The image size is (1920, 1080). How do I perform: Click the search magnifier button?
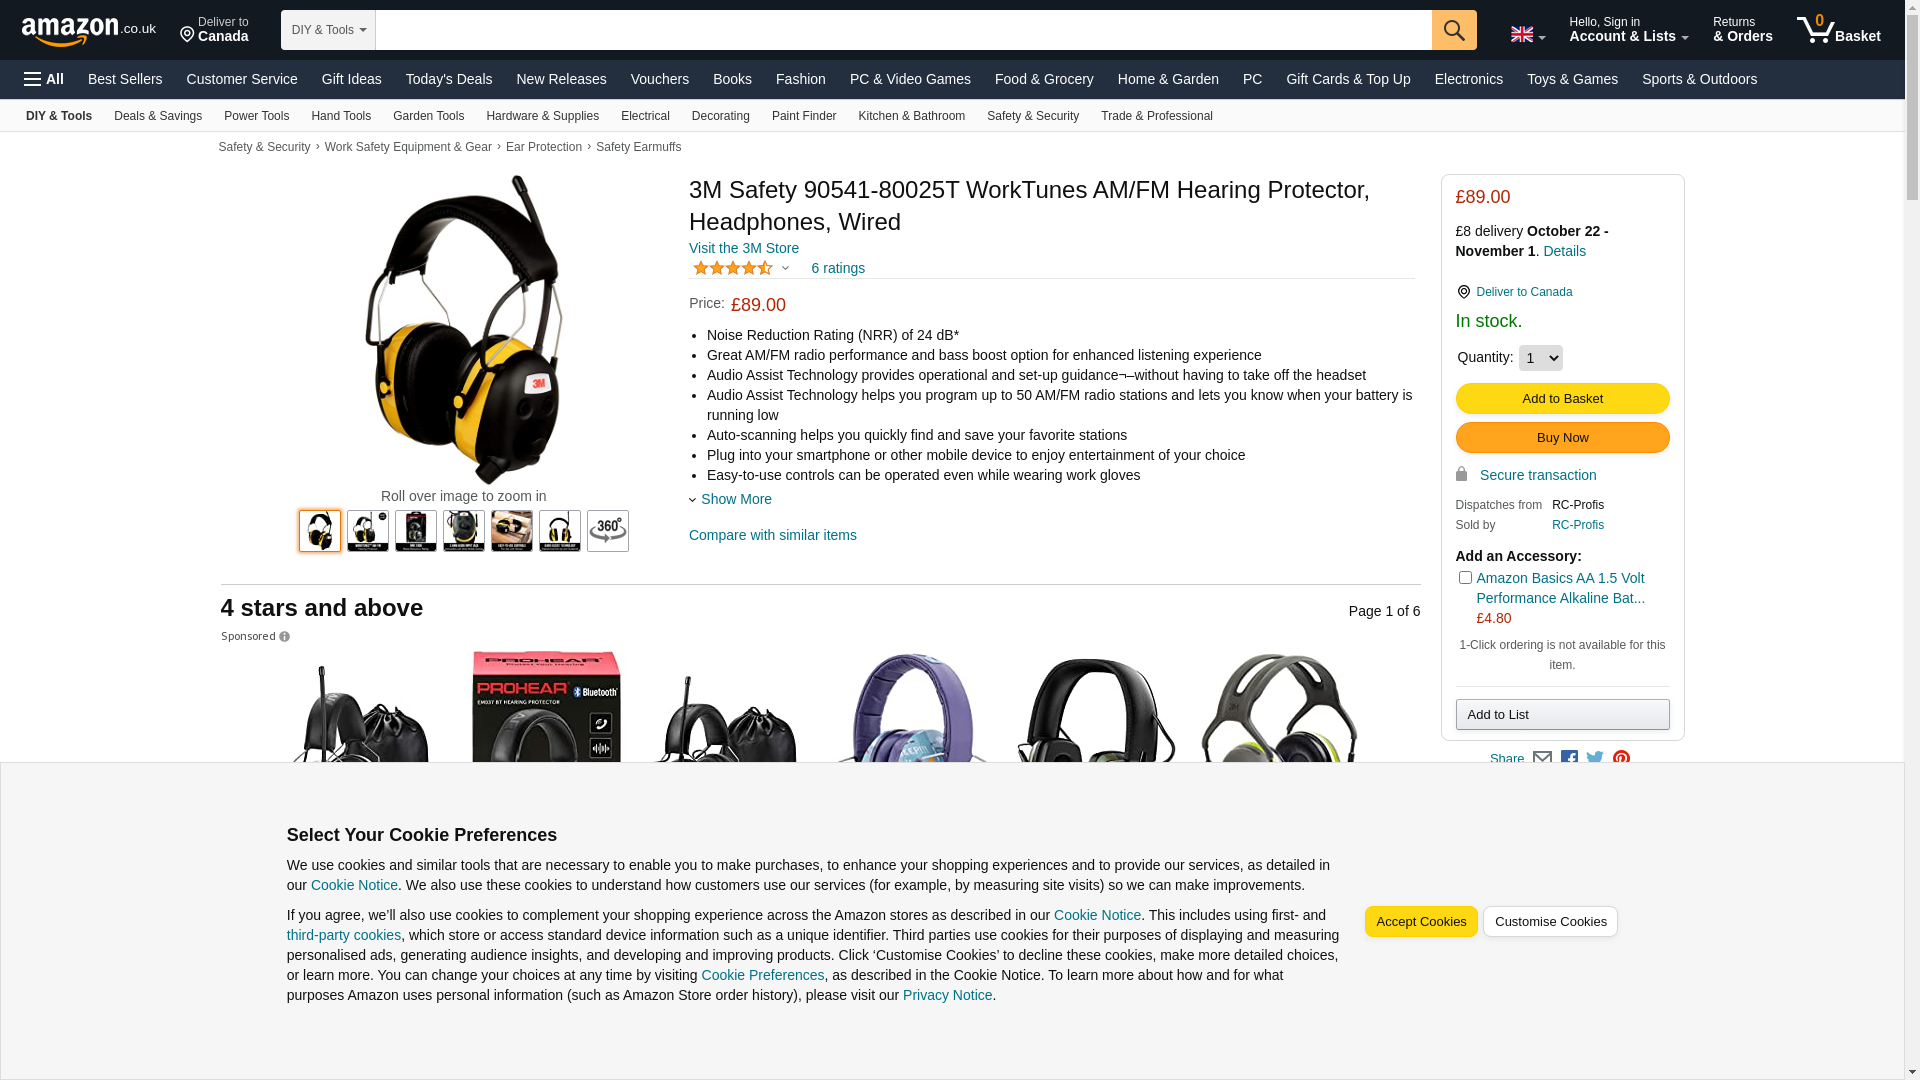click(x=1454, y=30)
